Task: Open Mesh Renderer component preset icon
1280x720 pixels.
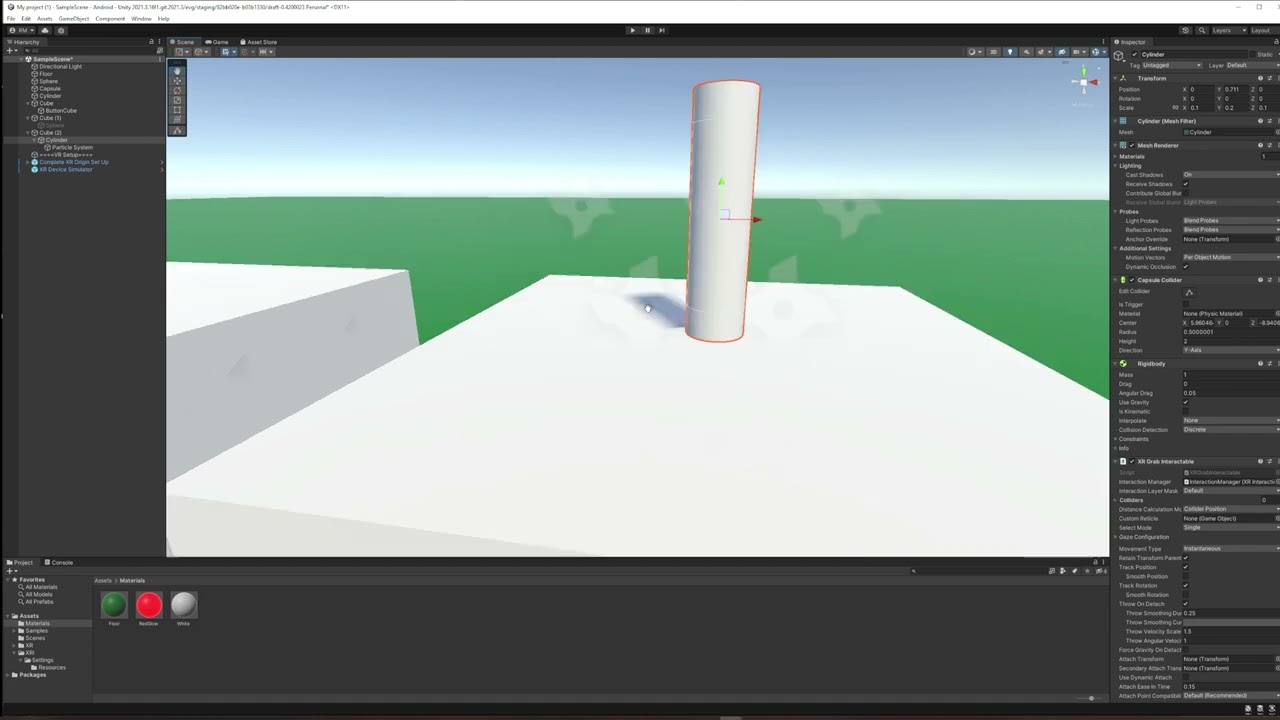Action: (x=1269, y=145)
